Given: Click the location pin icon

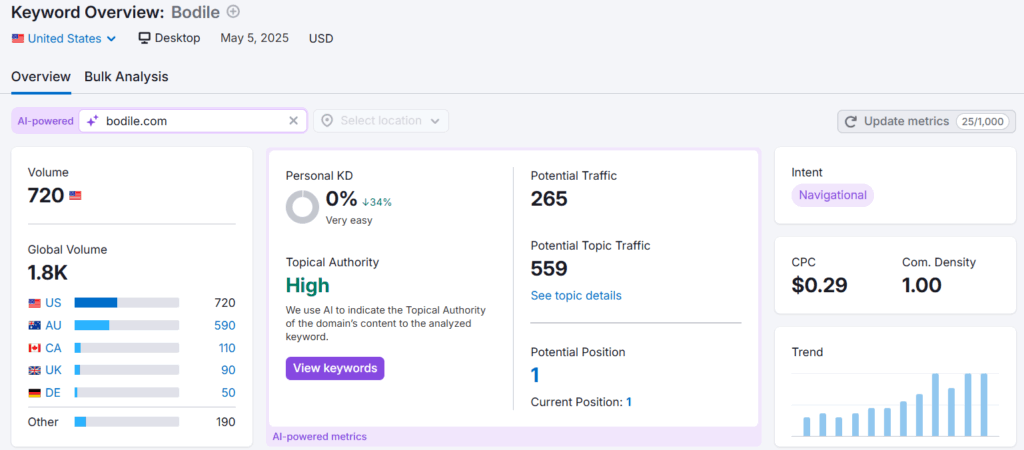Looking at the screenshot, I should click(327, 121).
